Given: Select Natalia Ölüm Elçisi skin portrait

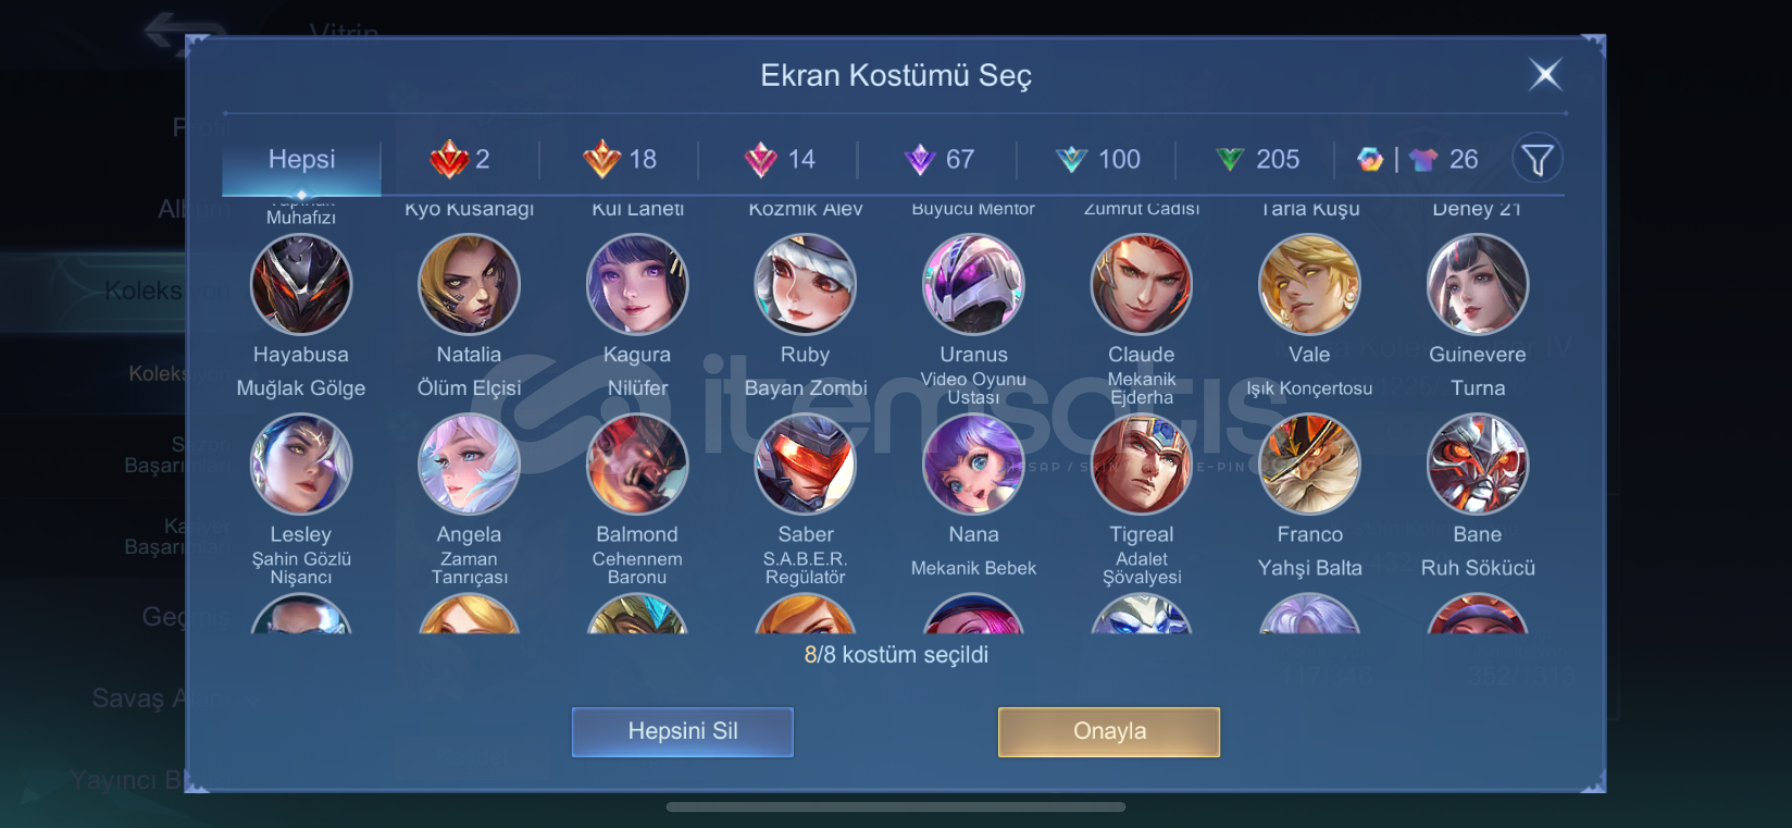Looking at the screenshot, I should point(469,284).
